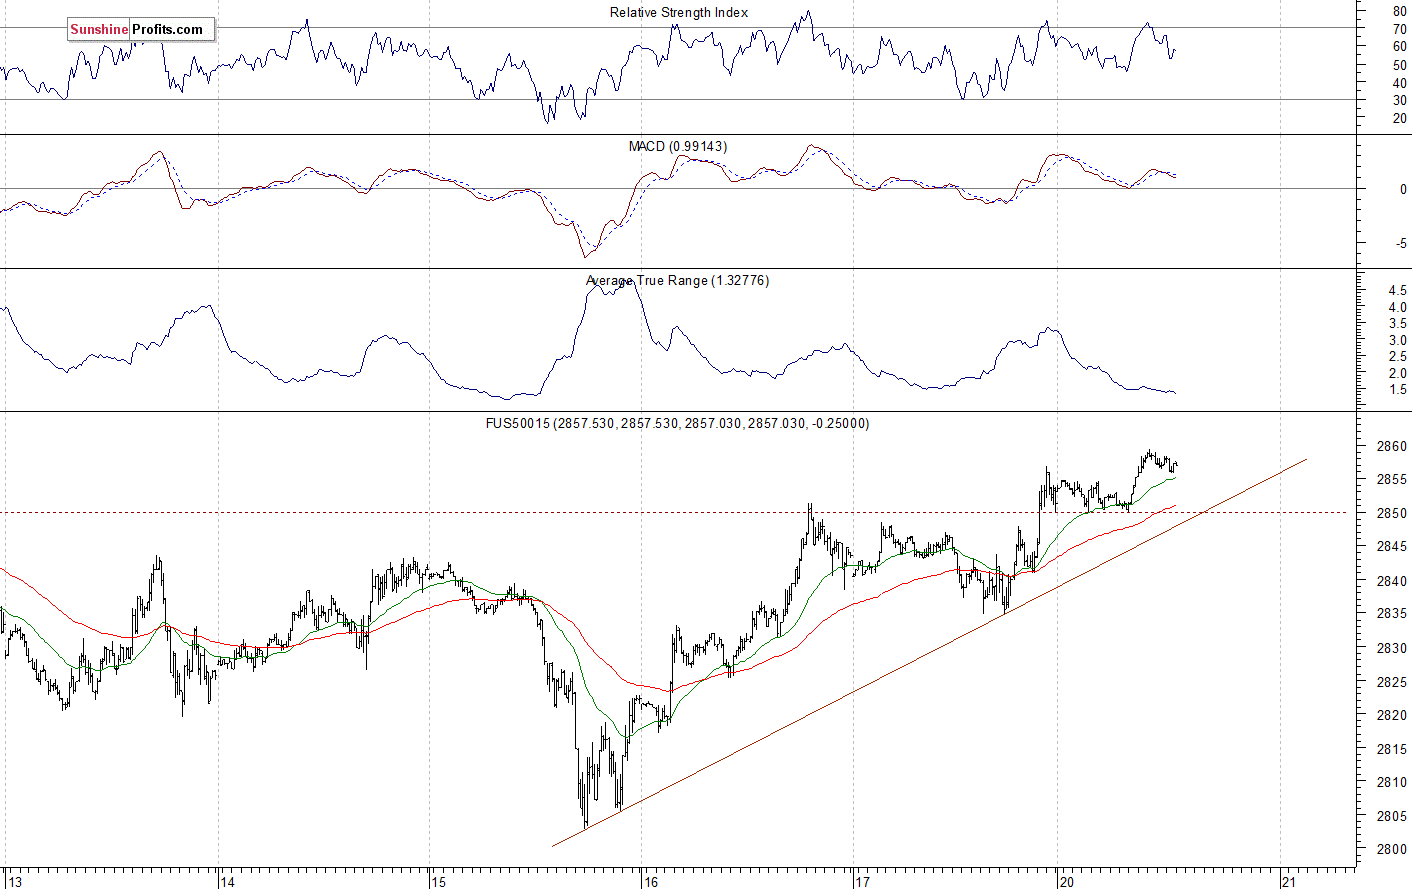Image resolution: width=1412 pixels, height=889 pixels.
Task: Click the 2800 price axis label
Action: (x=1391, y=849)
